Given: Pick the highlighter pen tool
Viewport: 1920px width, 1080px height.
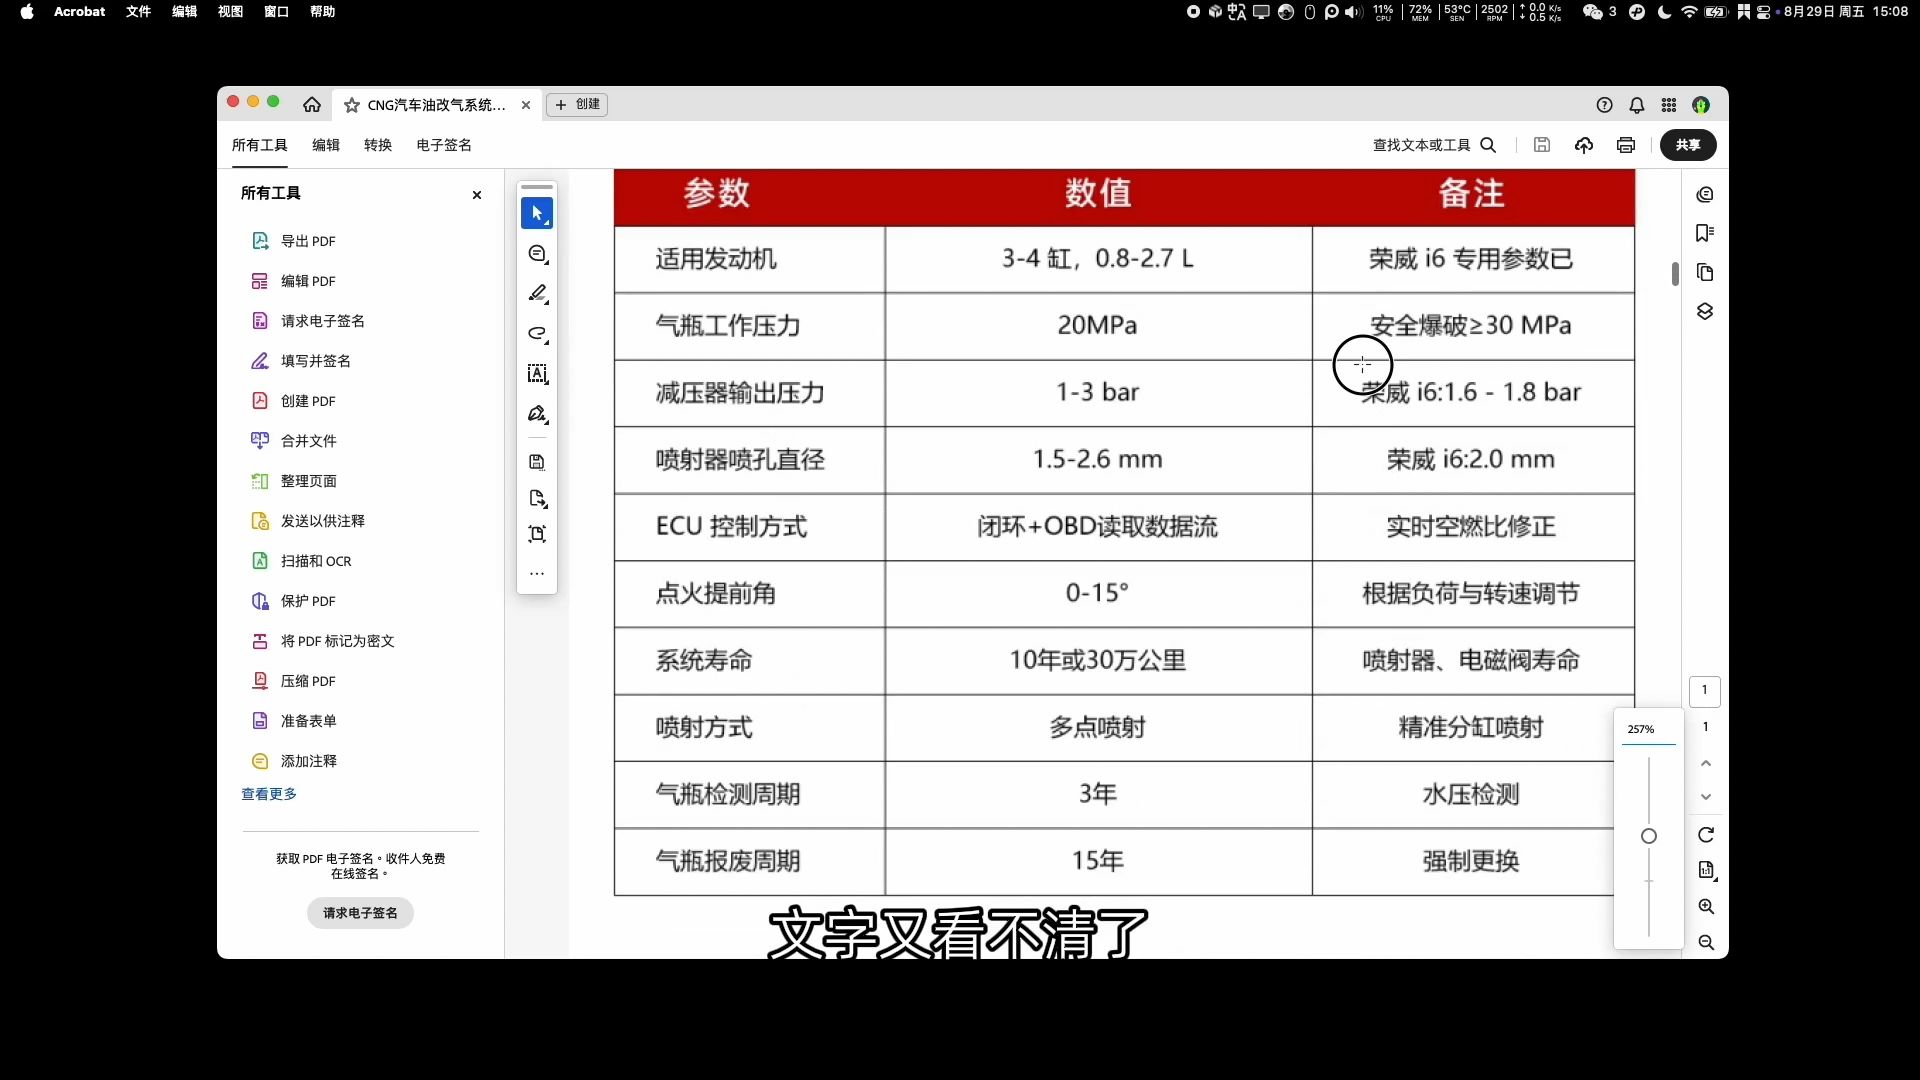Looking at the screenshot, I should 537,294.
